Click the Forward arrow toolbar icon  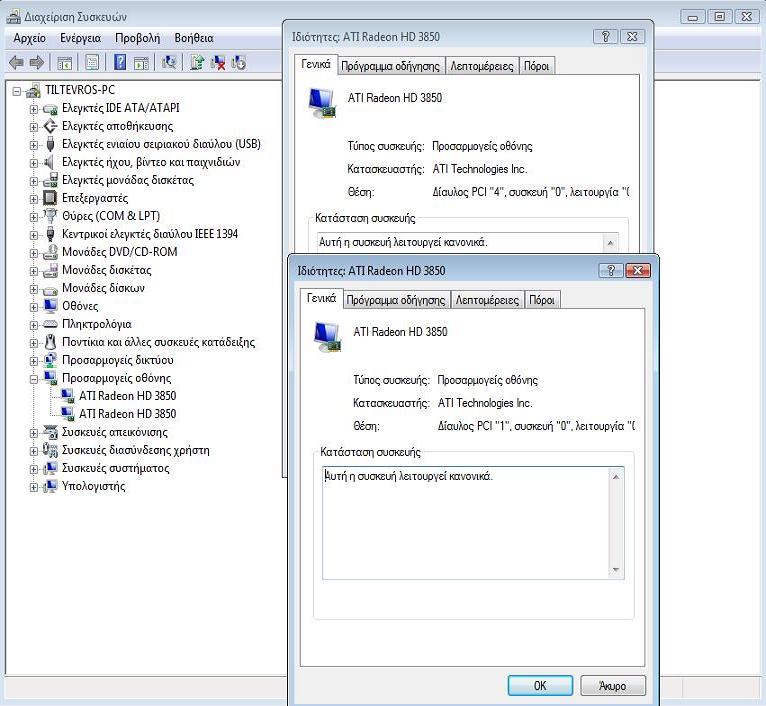coord(37,63)
